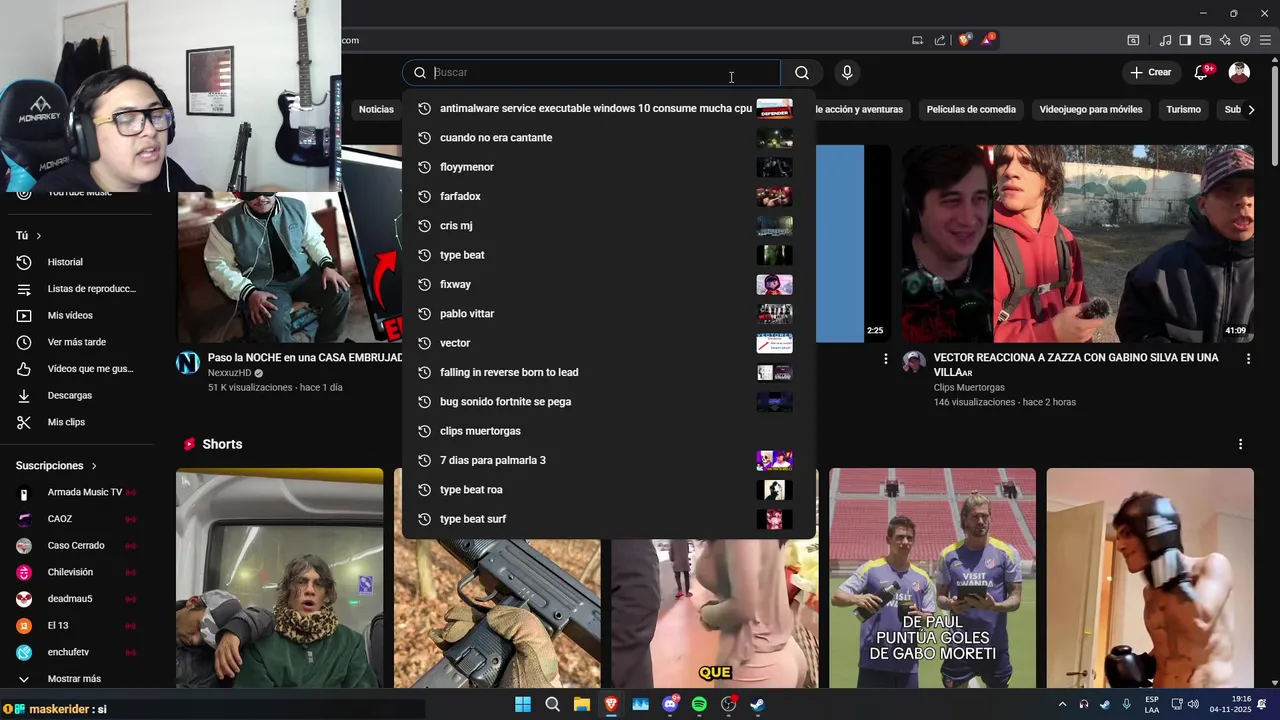Open options menu for Vector reacciona video

tap(1248, 358)
